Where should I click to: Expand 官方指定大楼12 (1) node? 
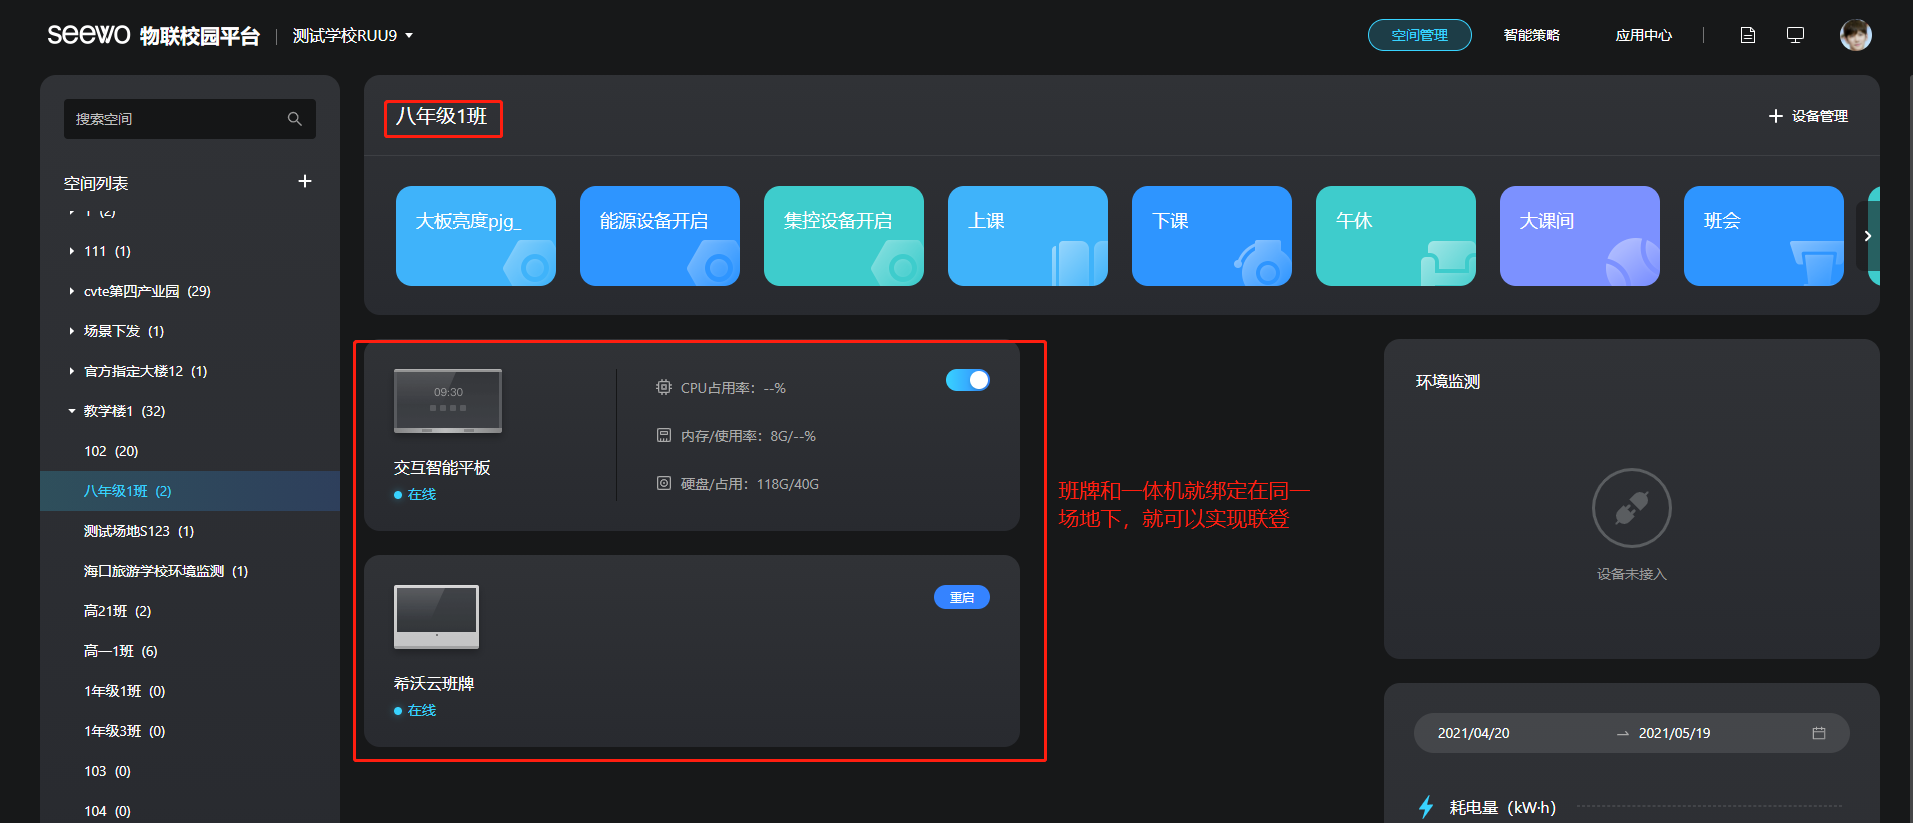pyautogui.click(x=72, y=371)
